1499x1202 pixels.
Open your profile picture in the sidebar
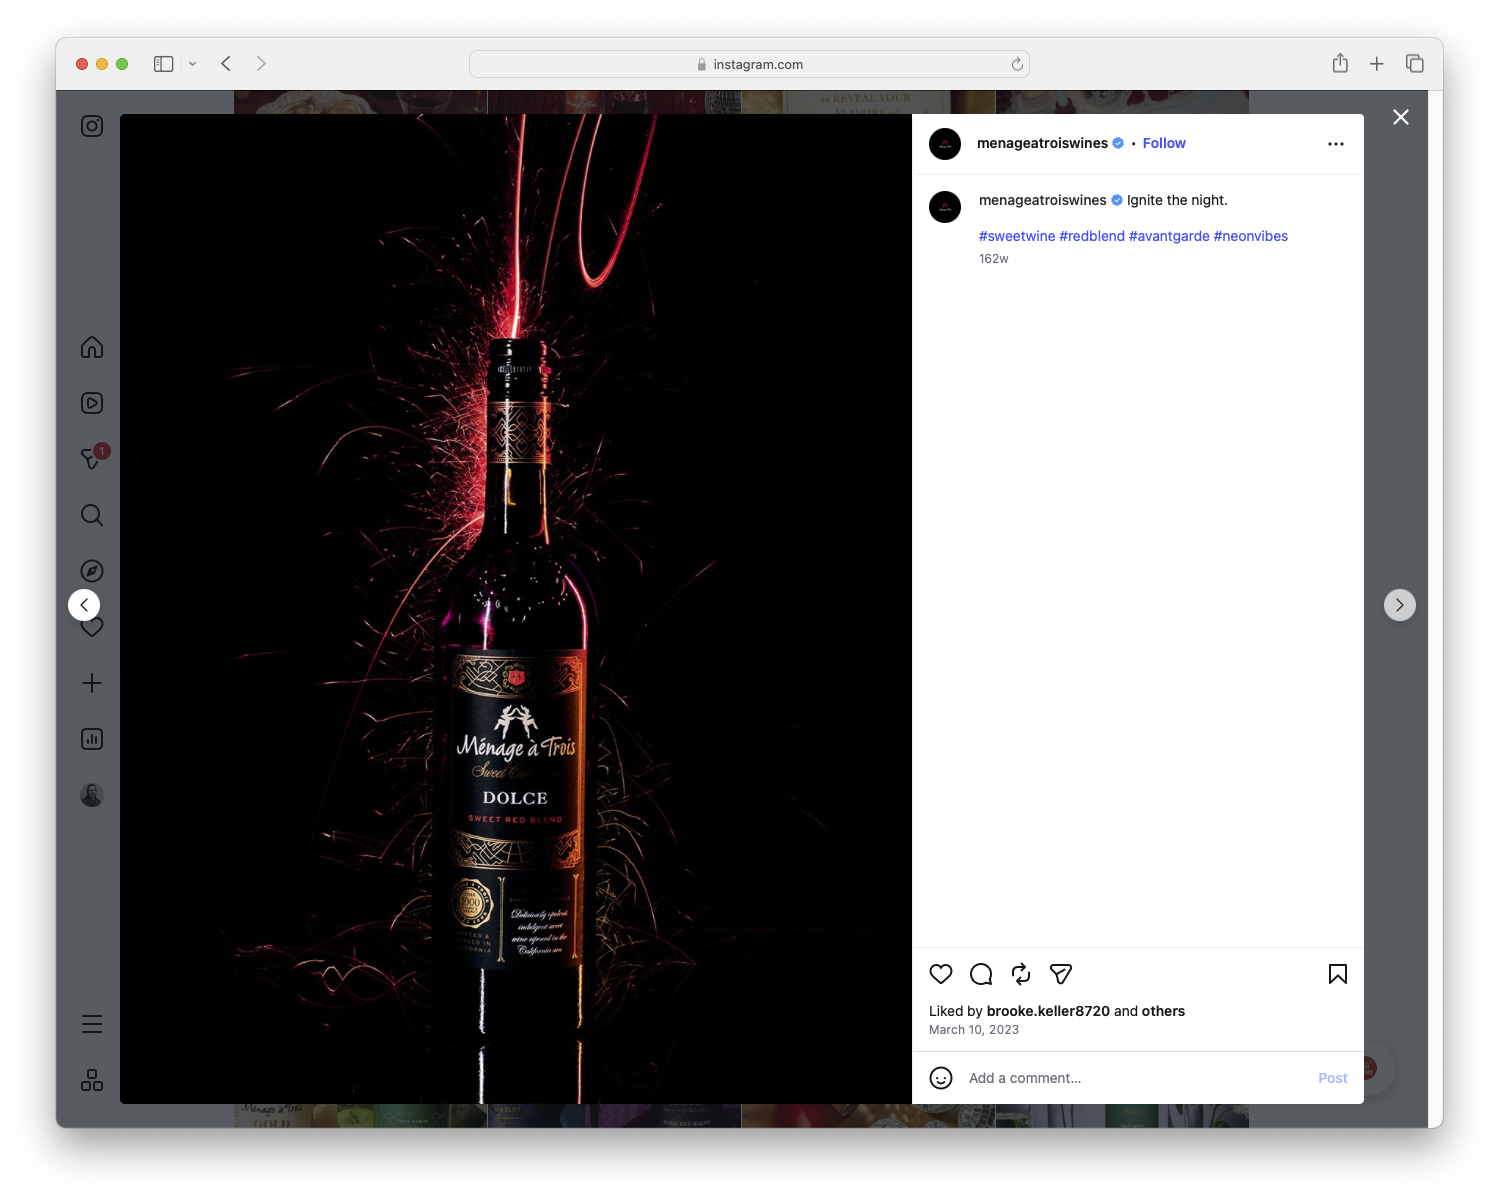point(91,793)
